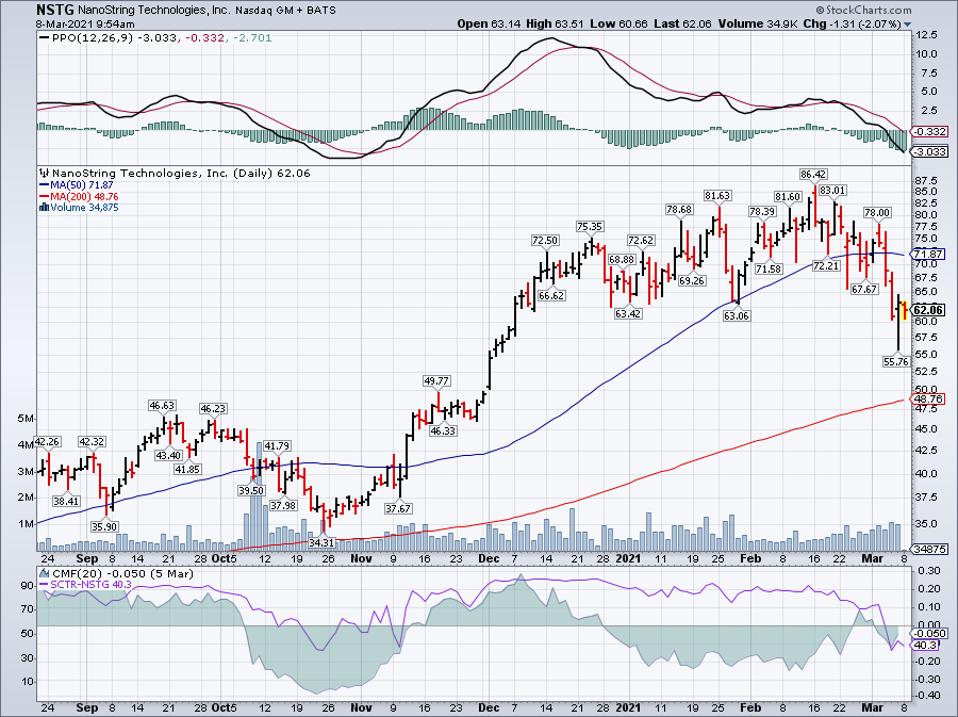Click the Open 63.14 value
958x717 pixels.
[x=489, y=24]
